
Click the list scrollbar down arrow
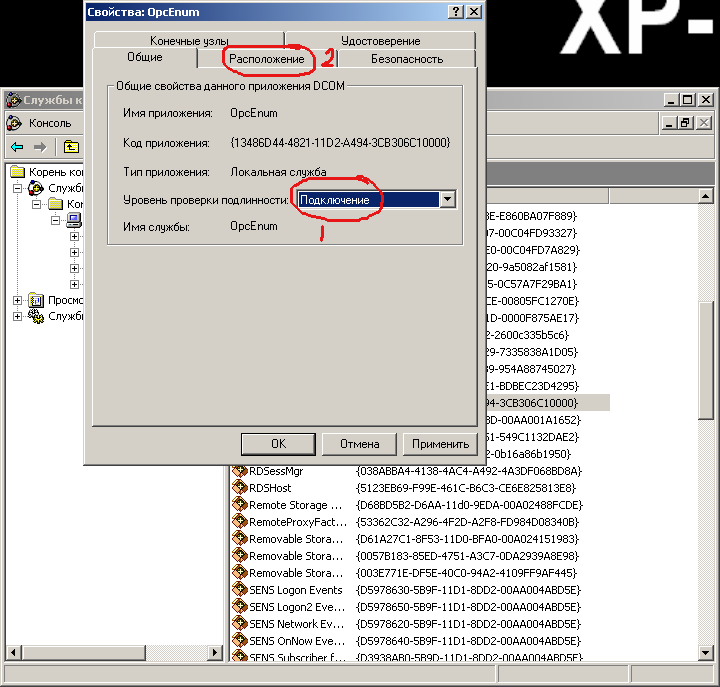[x=706, y=652]
